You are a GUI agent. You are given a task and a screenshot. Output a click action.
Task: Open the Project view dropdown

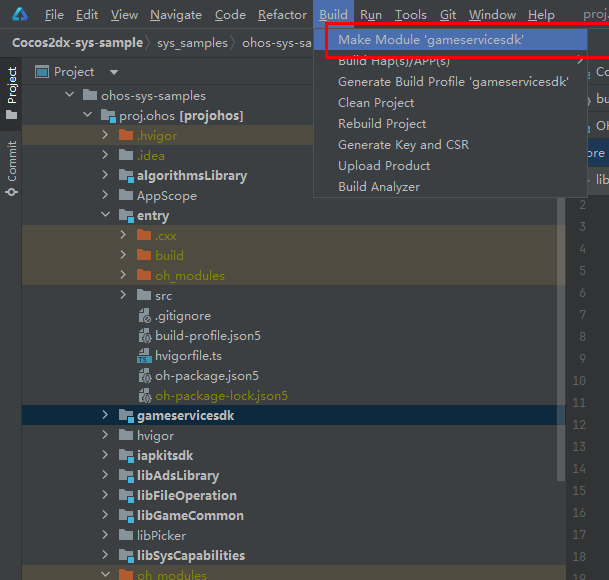pyautogui.click(x=114, y=72)
